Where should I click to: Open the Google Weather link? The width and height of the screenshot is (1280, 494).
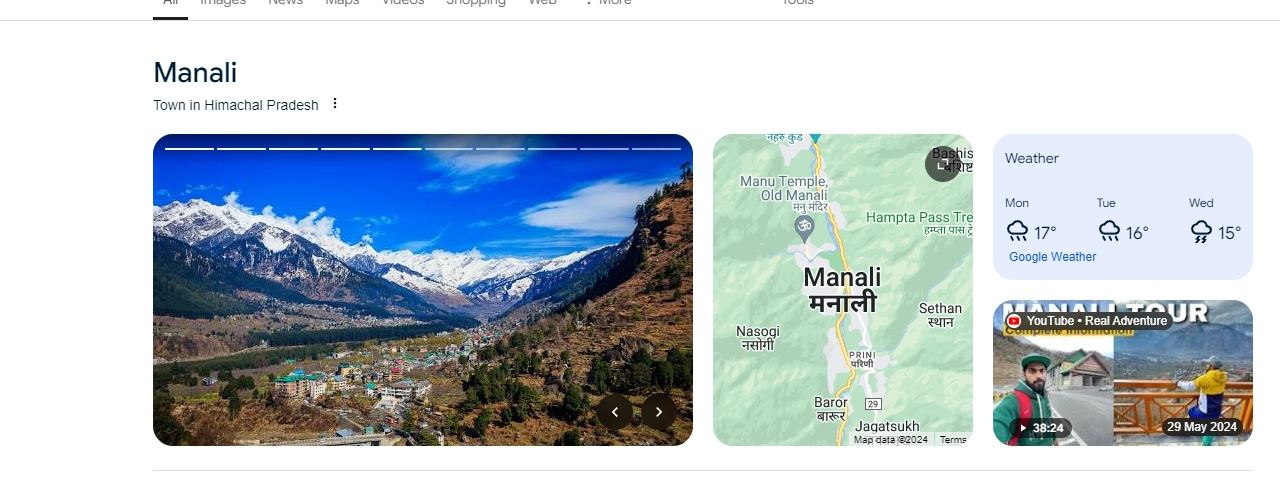pyautogui.click(x=1052, y=257)
